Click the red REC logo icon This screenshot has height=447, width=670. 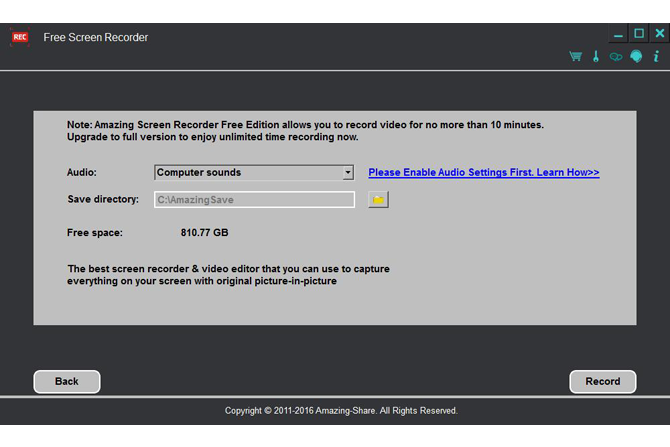point(20,37)
